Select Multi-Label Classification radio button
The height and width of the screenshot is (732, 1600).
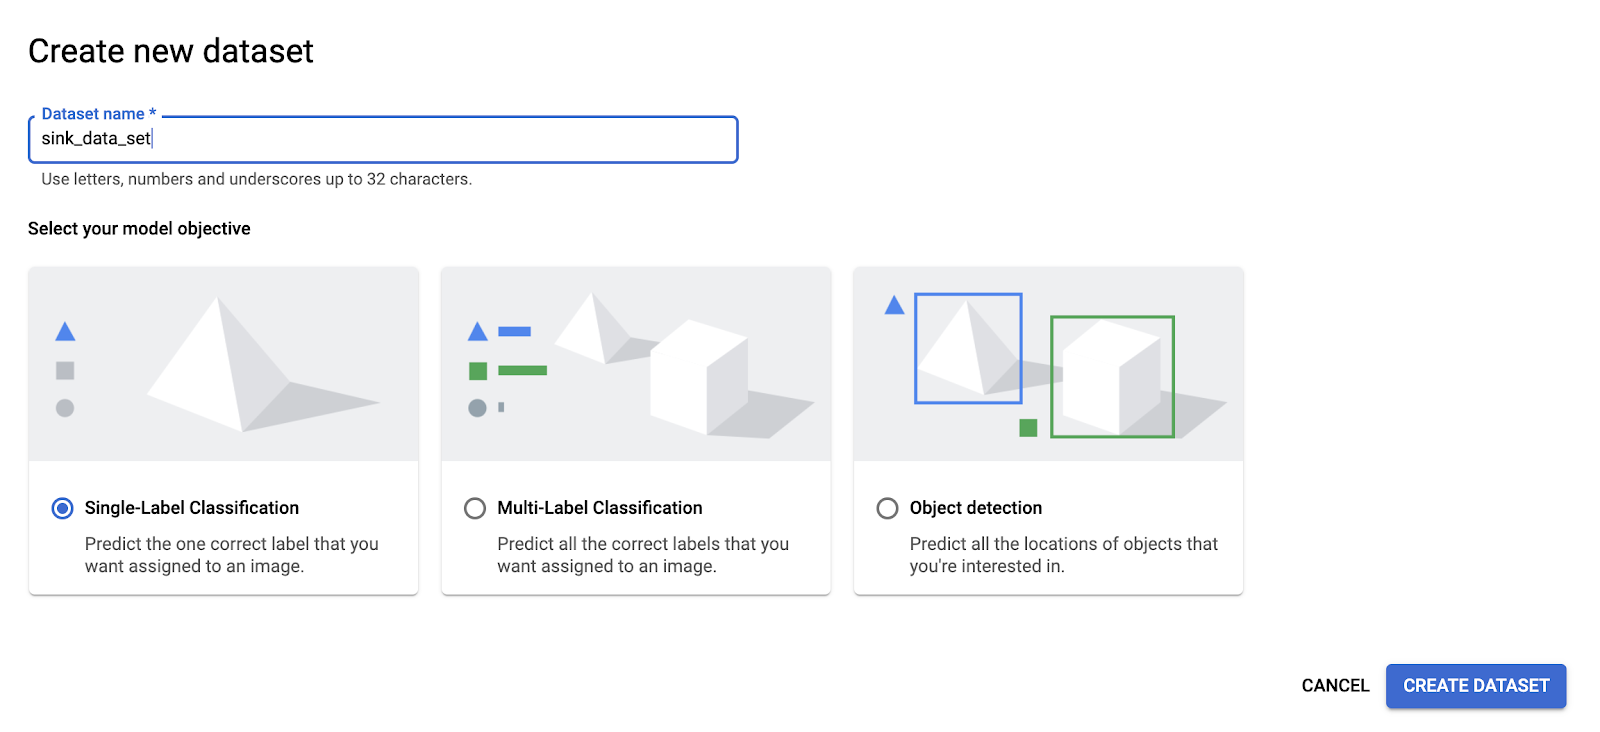475,508
